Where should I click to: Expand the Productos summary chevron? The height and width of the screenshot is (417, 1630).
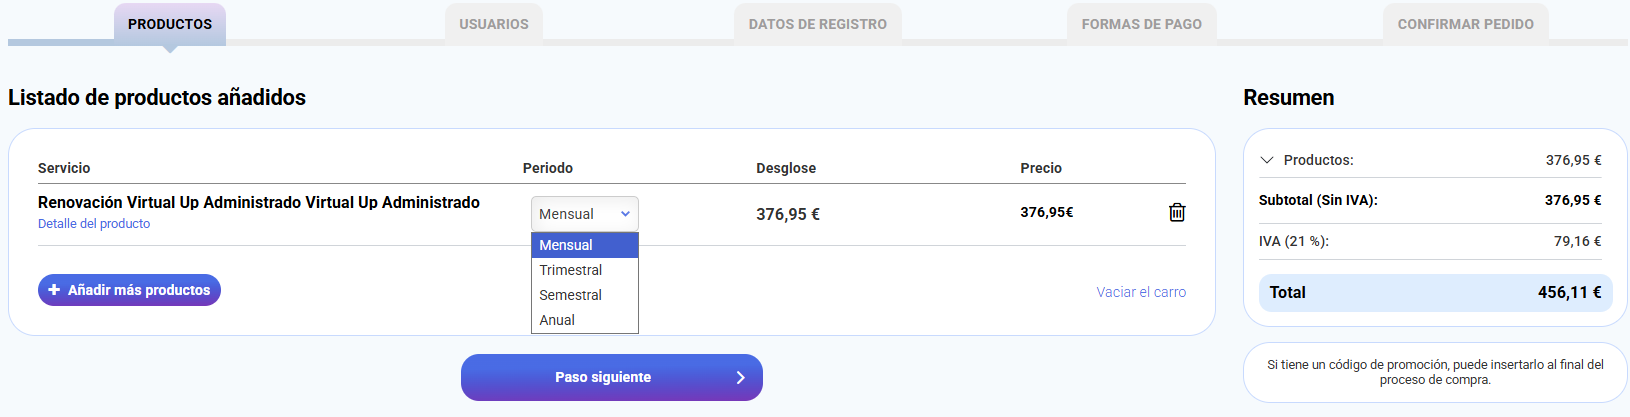click(1267, 160)
